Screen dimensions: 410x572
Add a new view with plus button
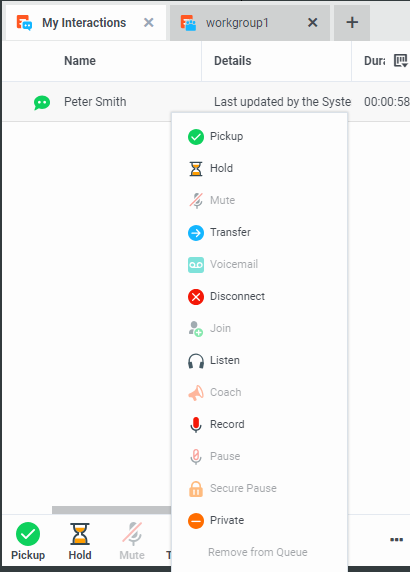352,23
